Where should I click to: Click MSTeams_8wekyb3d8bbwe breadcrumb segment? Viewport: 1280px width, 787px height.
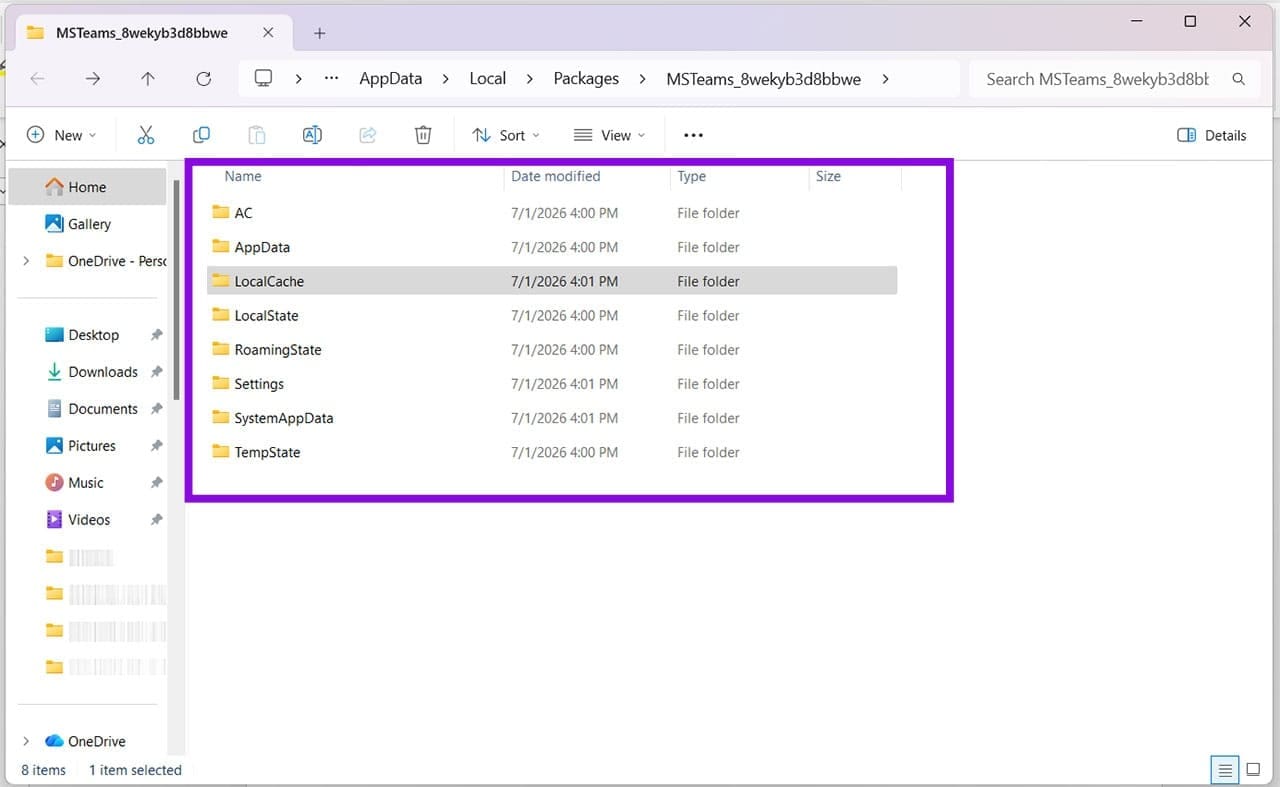(x=764, y=79)
